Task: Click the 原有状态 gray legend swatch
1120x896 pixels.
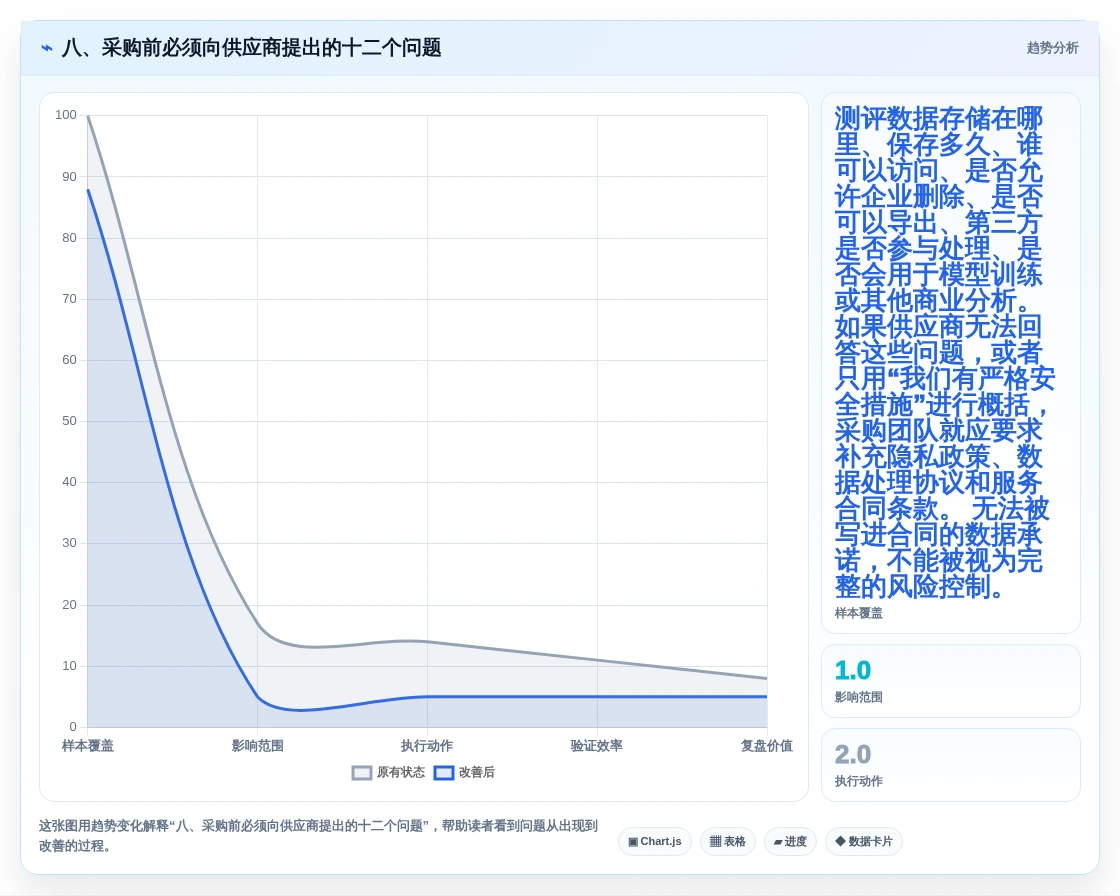Action: tap(362, 773)
